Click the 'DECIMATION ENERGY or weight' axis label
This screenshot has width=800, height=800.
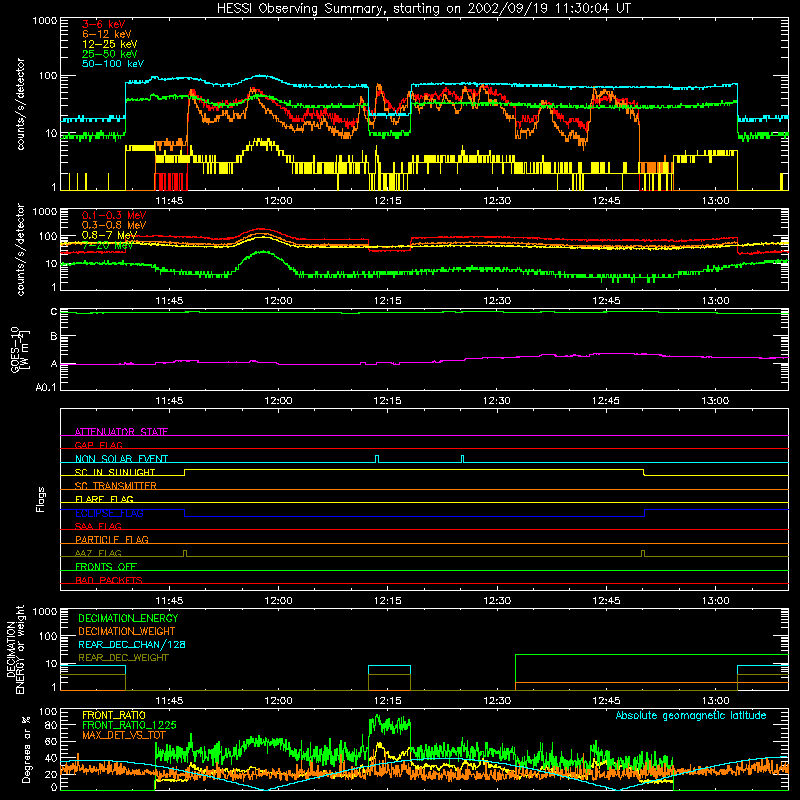15,649
